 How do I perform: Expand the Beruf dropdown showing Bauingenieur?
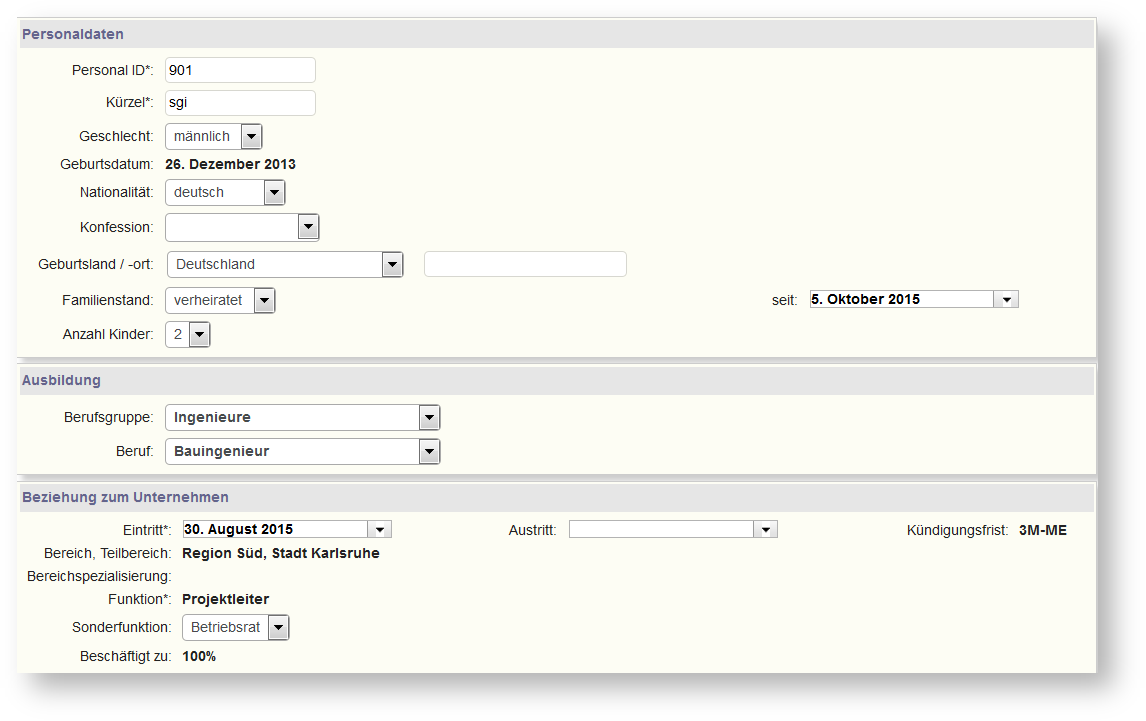point(429,452)
